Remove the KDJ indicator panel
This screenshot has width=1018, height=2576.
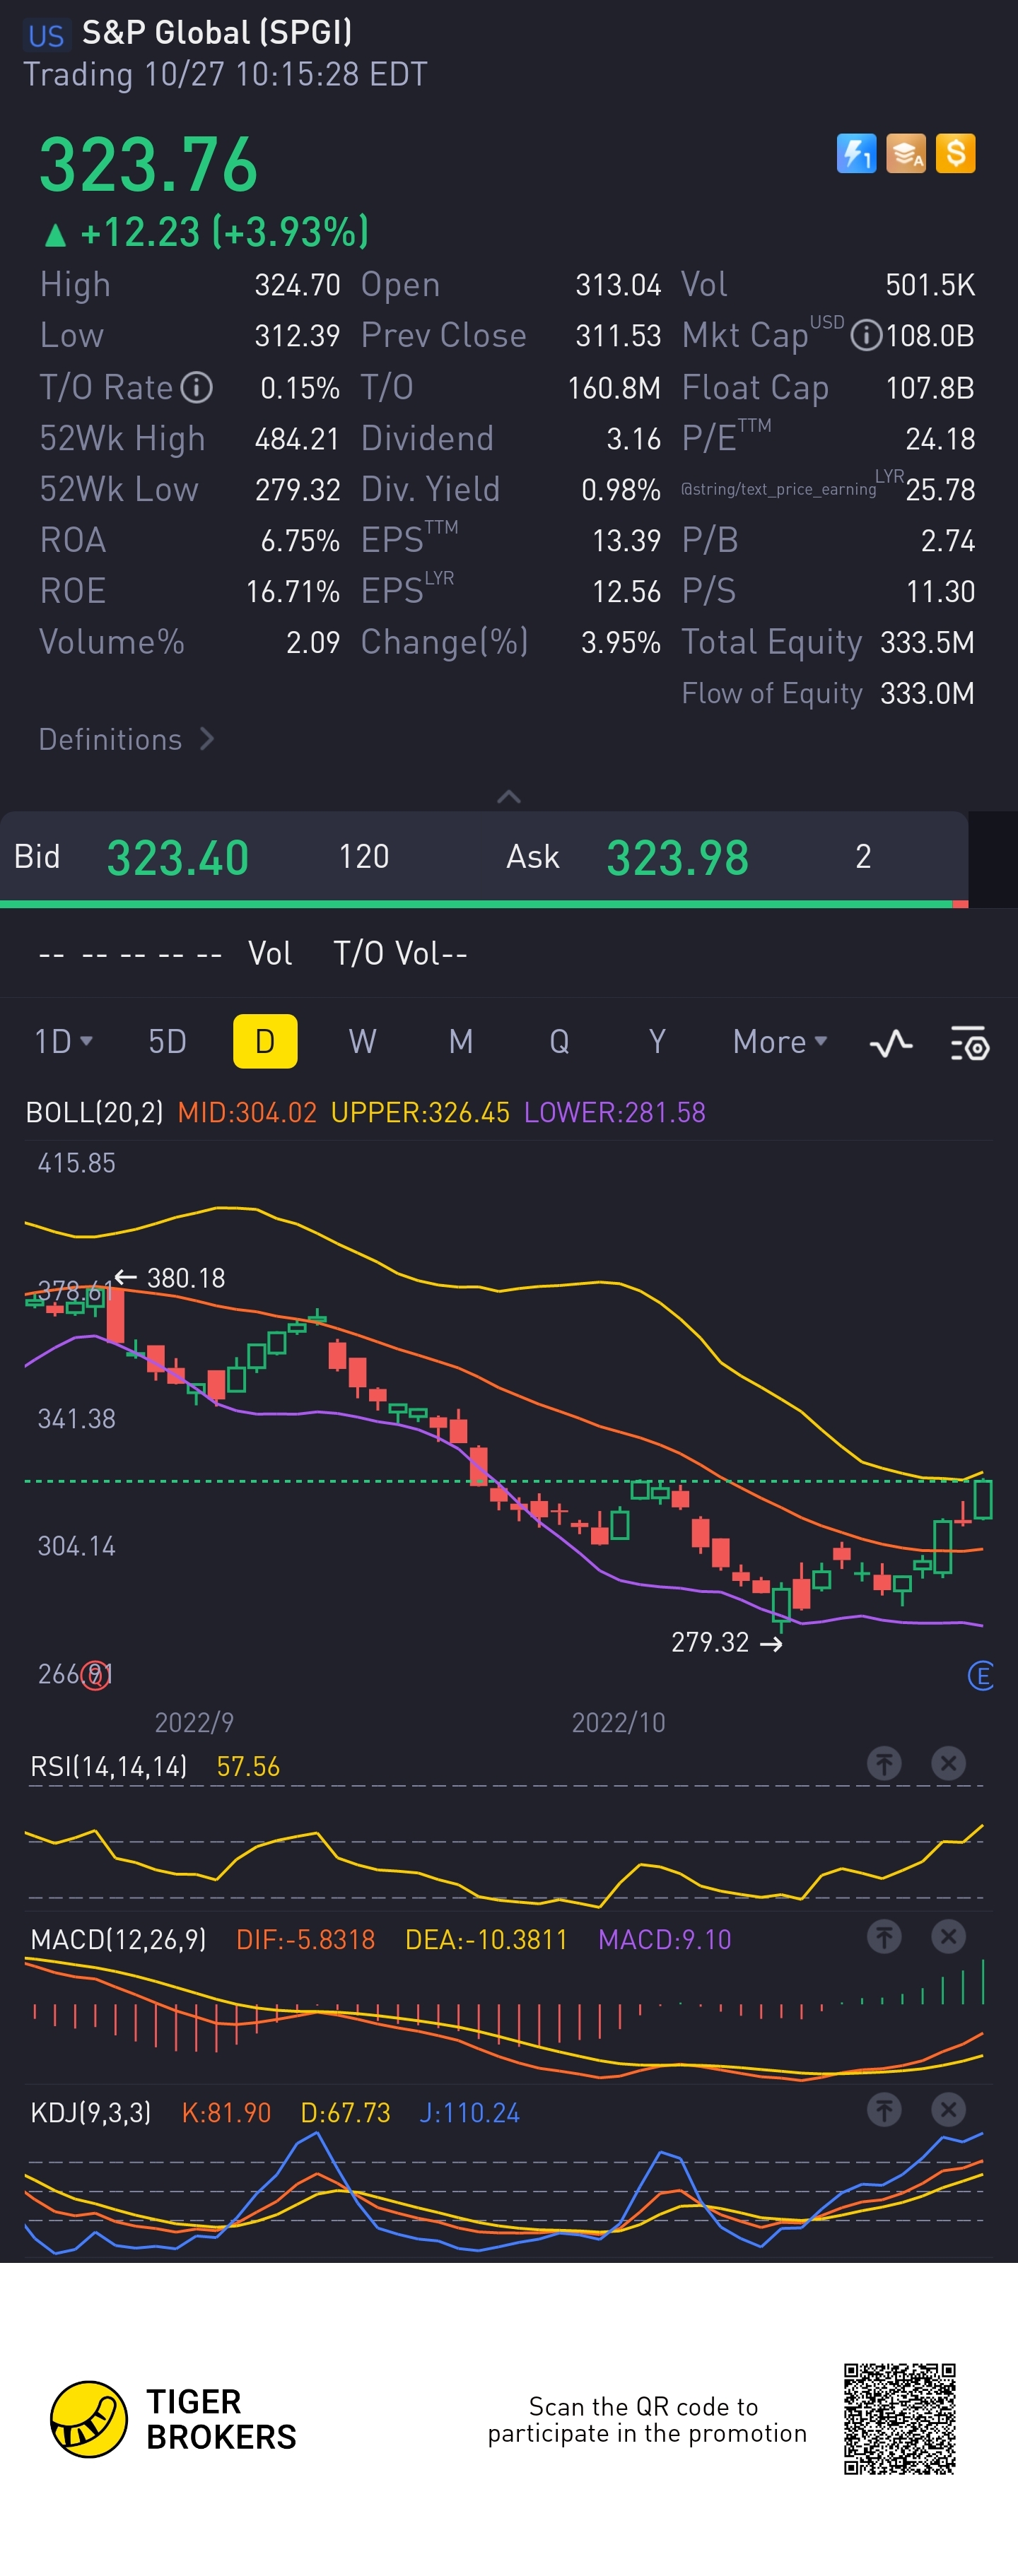pos(948,2110)
